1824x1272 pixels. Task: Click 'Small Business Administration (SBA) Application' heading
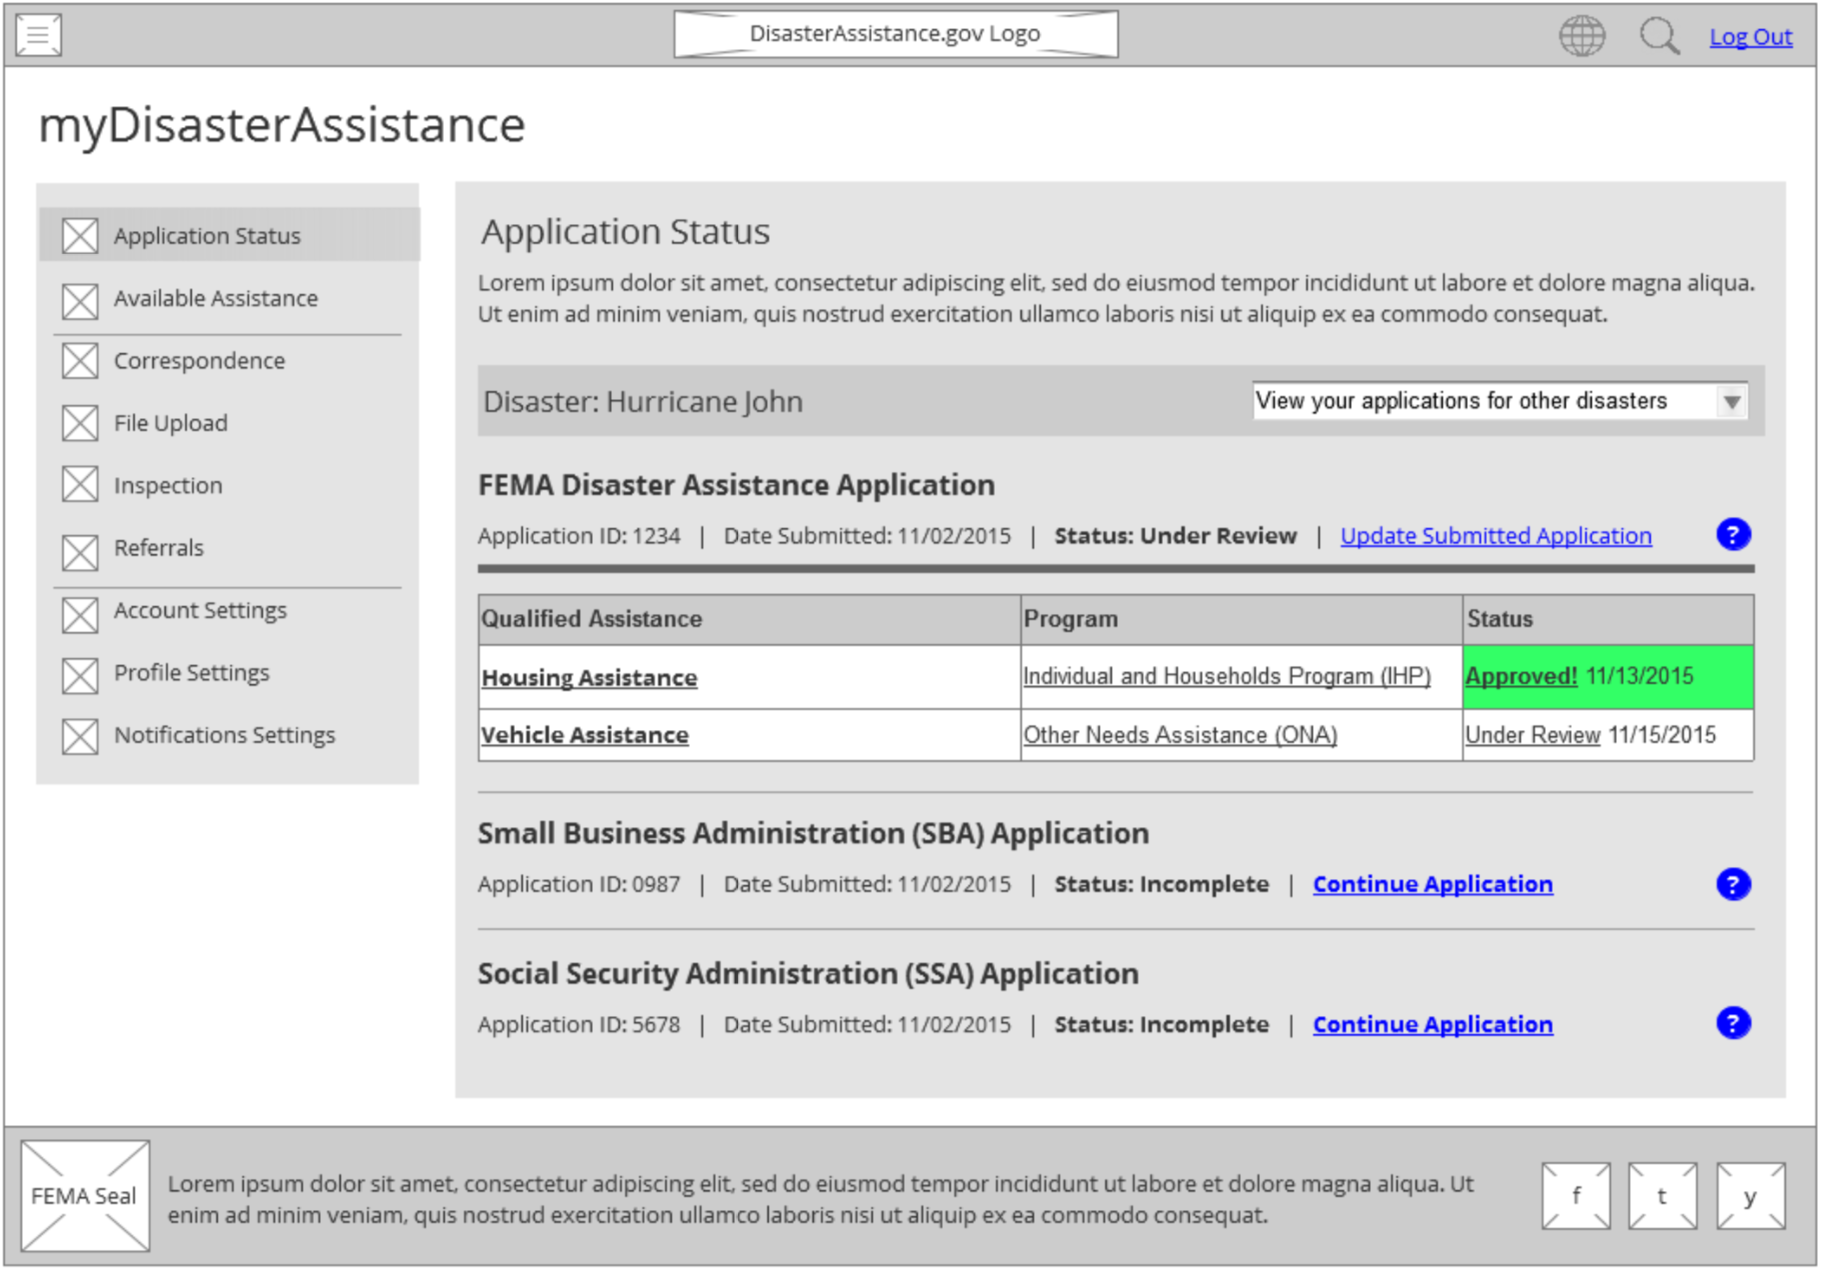(813, 833)
